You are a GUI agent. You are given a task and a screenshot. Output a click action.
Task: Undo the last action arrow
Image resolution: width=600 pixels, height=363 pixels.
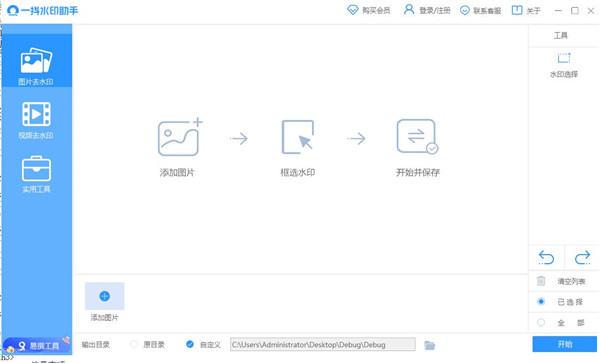[546, 257]
